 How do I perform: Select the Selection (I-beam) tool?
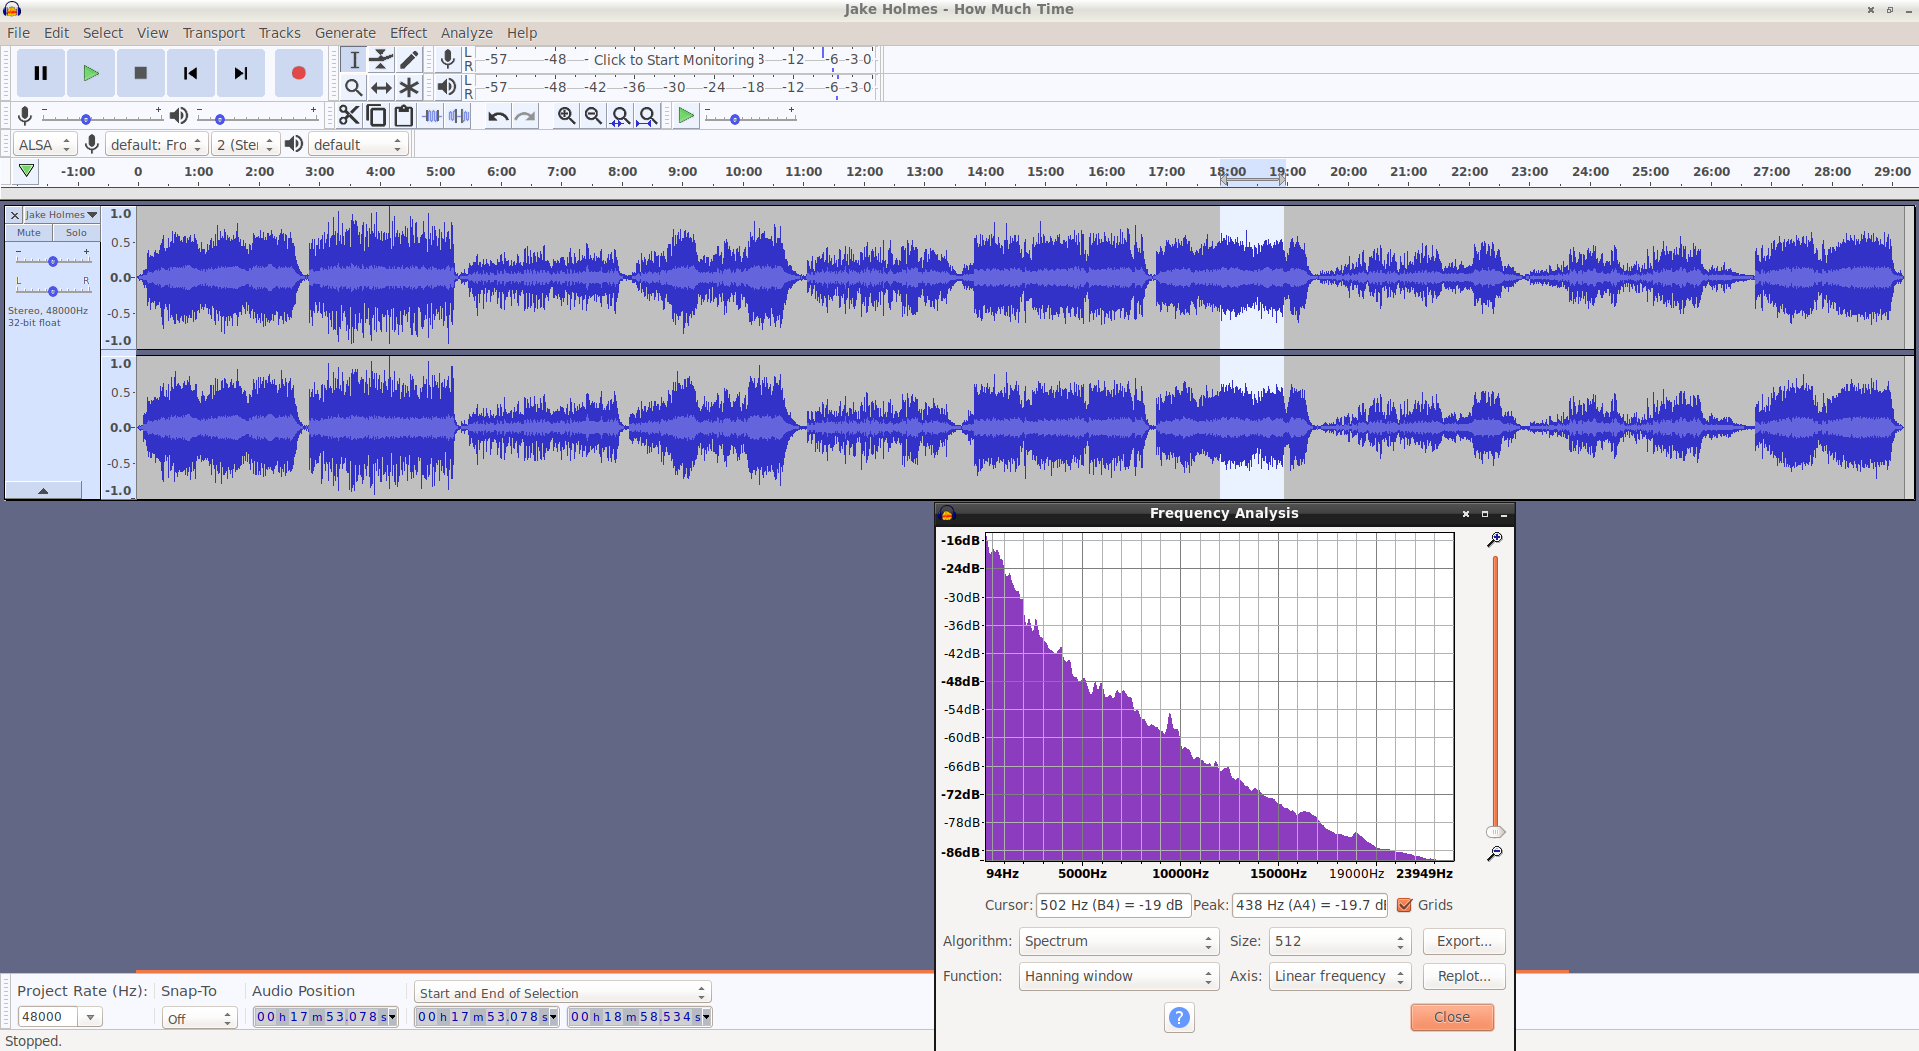click(x=354, y=60)
